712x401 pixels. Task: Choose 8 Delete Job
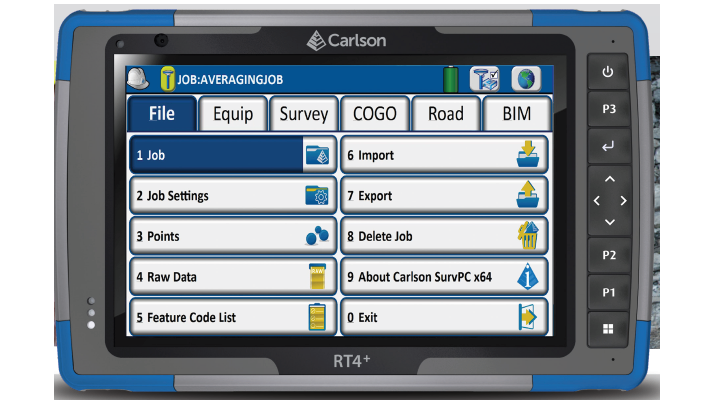[x=444, y=236]
